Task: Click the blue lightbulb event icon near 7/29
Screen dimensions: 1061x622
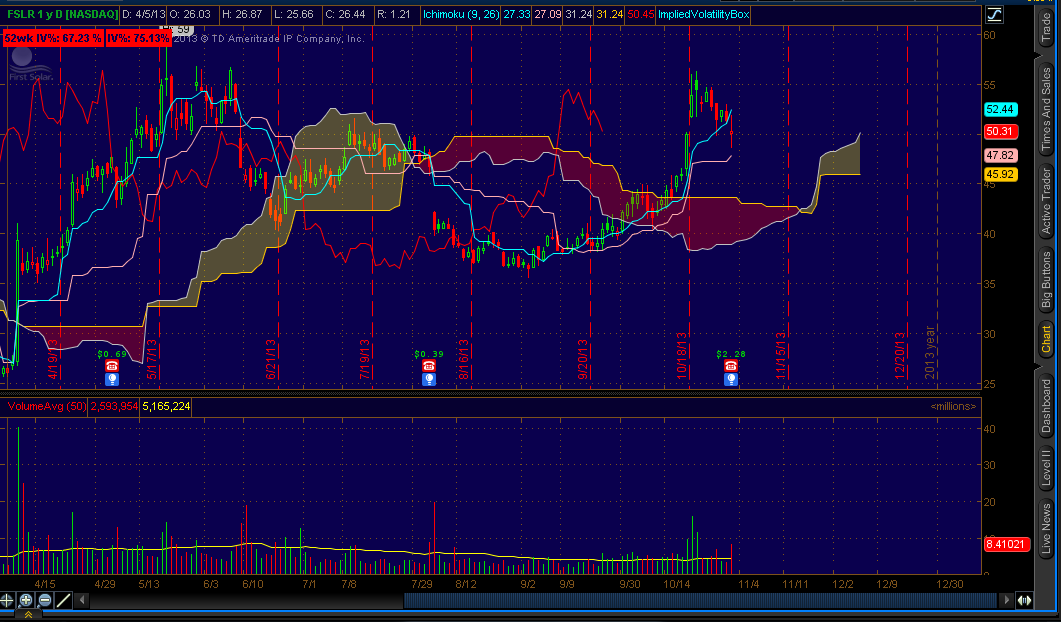Action: click(x=428, y=380)
